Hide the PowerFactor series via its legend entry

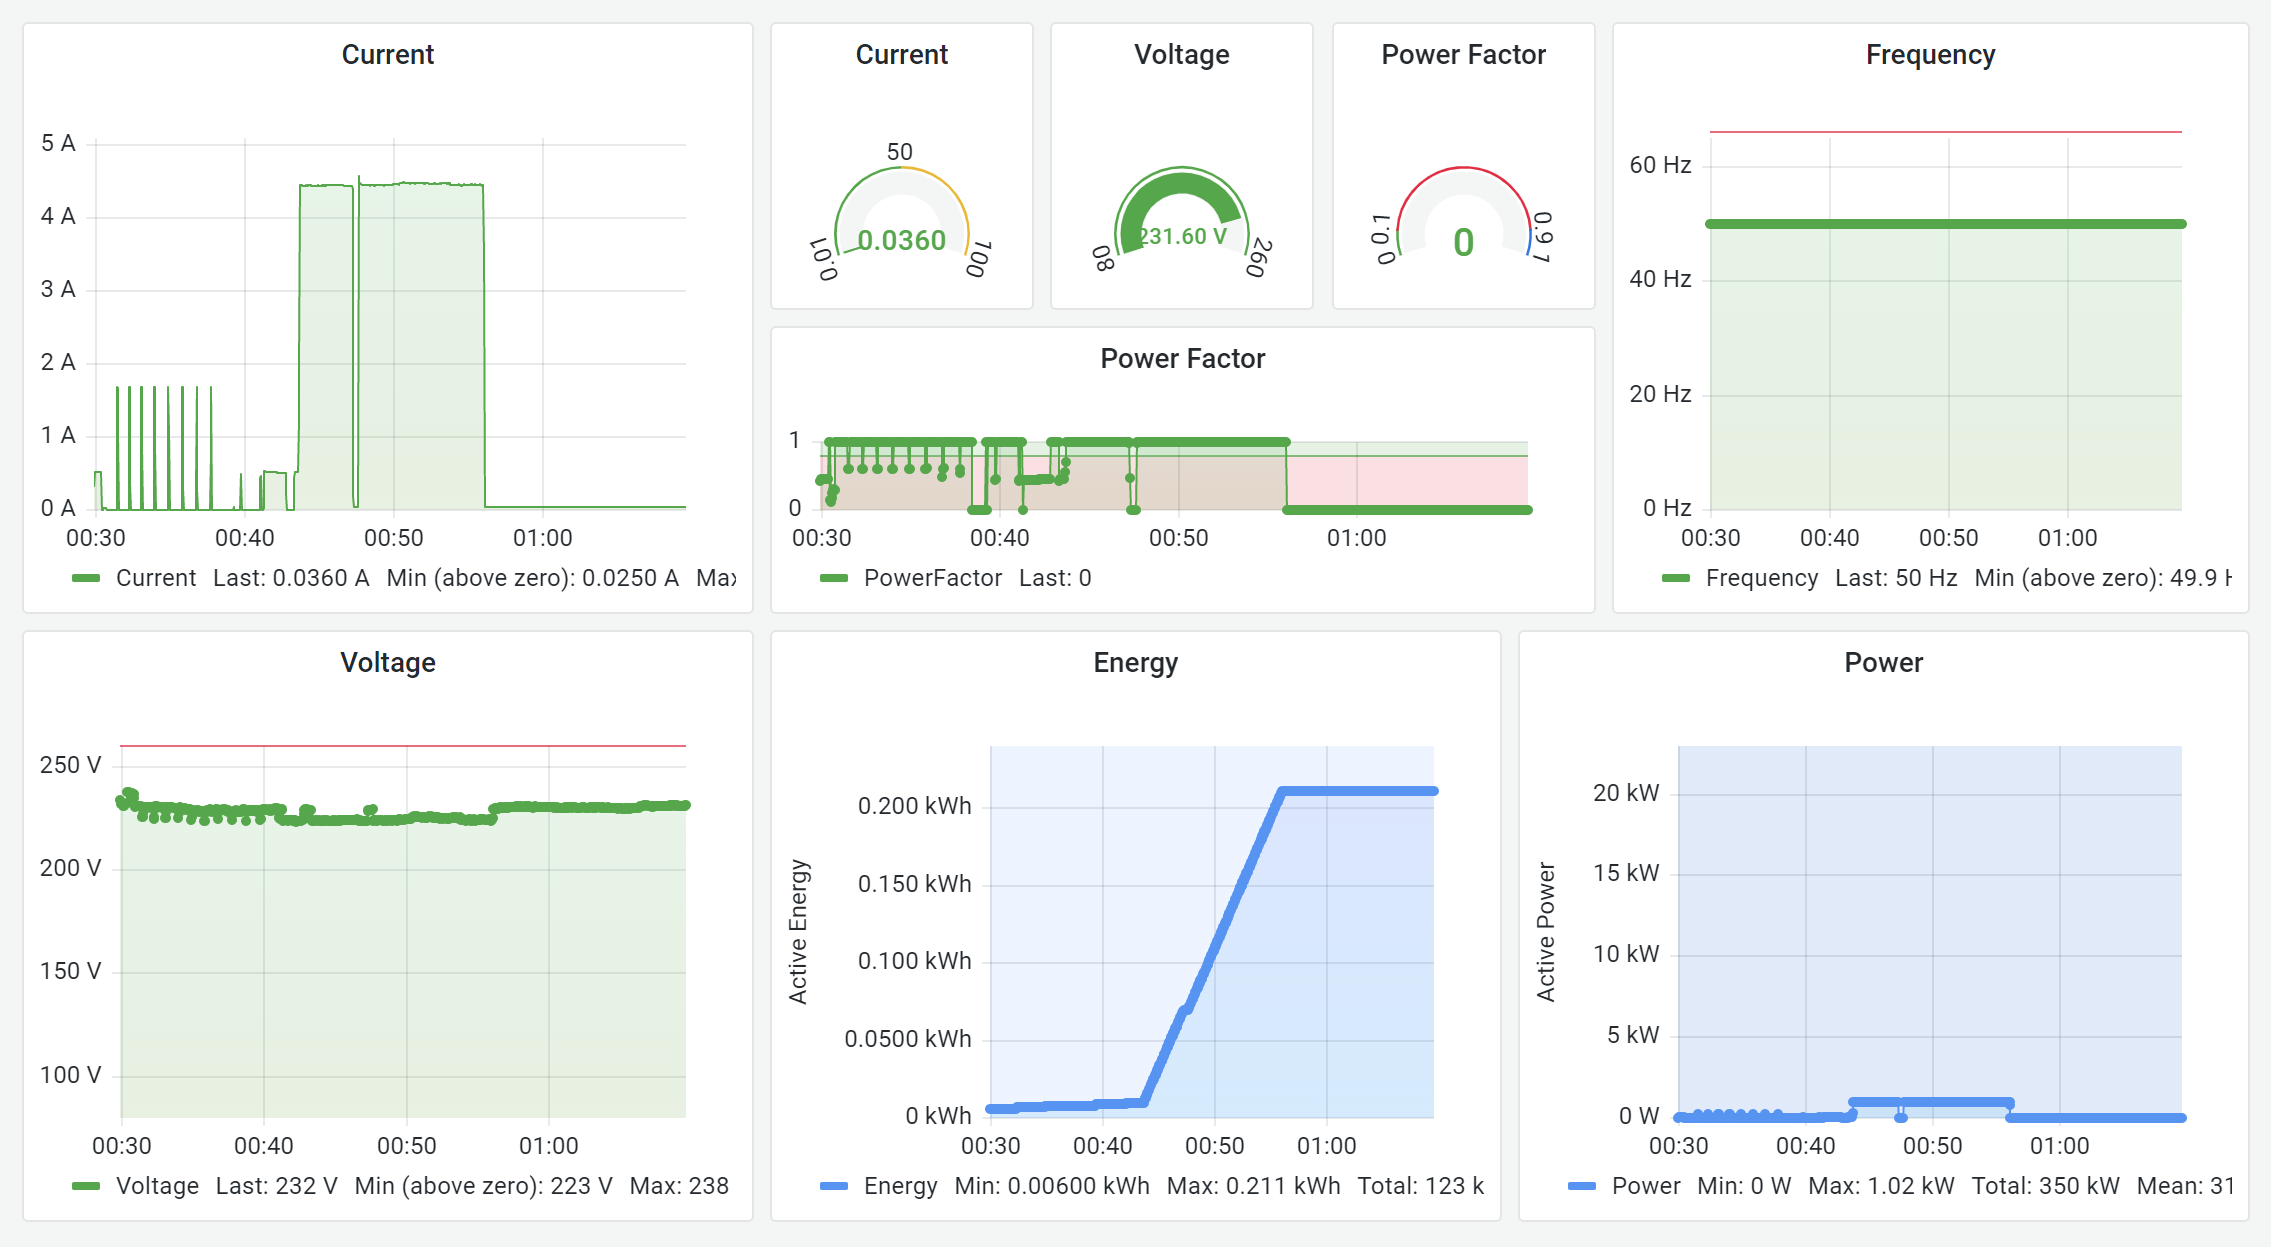(x=932, y=577)
